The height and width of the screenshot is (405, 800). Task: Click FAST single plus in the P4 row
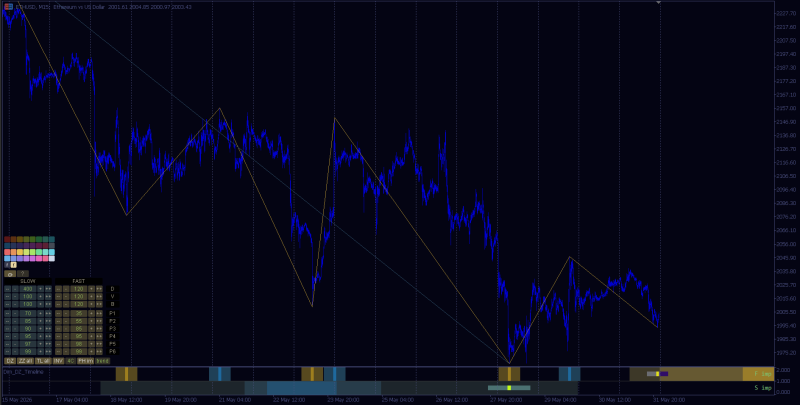[x=91, y=336]
